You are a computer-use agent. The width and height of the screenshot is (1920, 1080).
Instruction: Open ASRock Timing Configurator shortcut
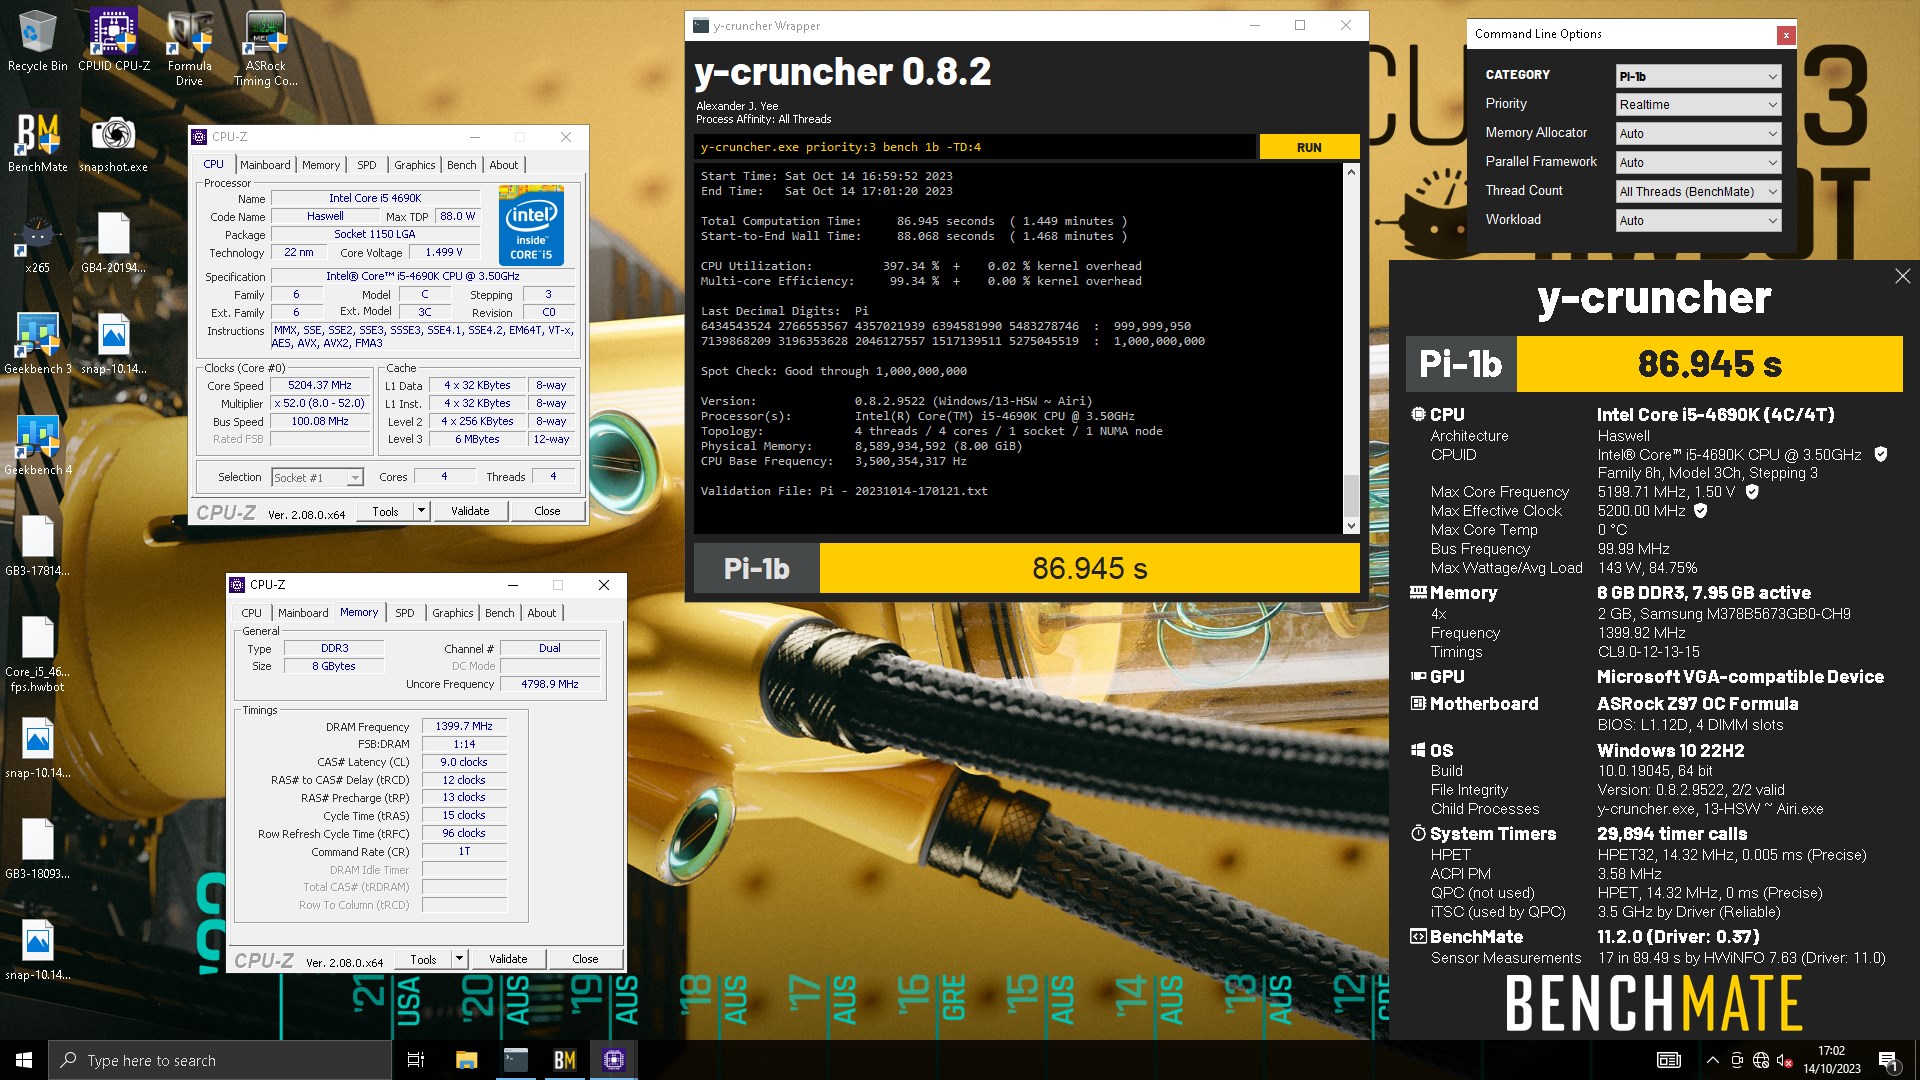(x=266, y=47)
